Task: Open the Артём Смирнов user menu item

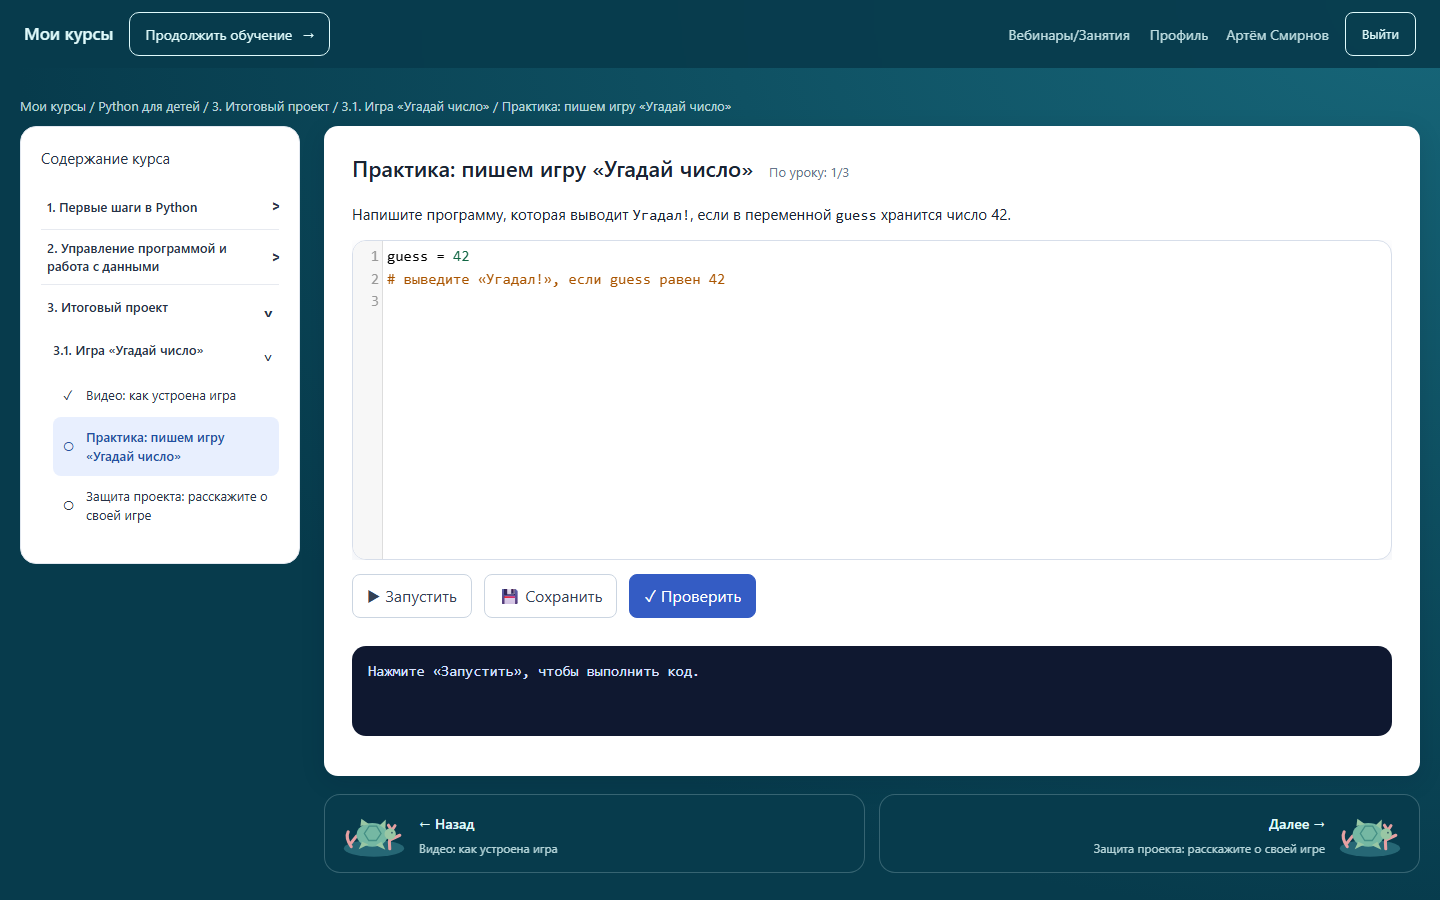Action: (1277, 35)
